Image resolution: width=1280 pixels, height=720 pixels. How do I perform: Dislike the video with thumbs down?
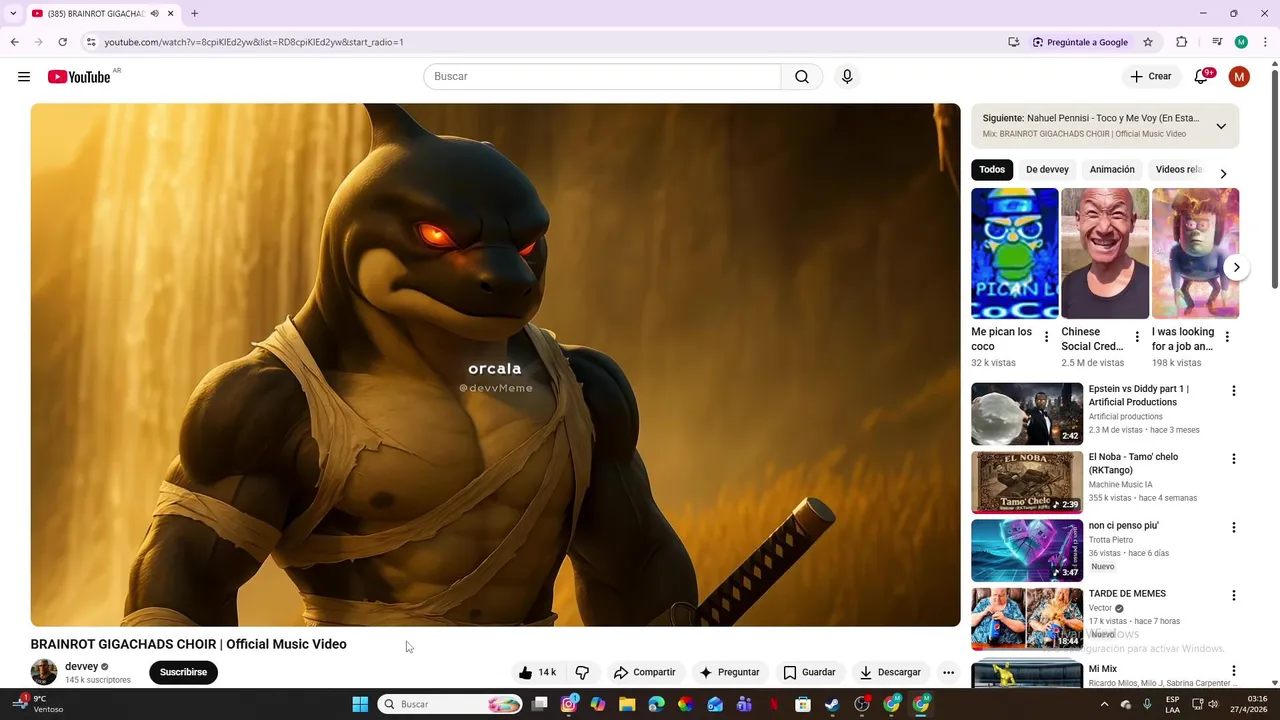582,673
